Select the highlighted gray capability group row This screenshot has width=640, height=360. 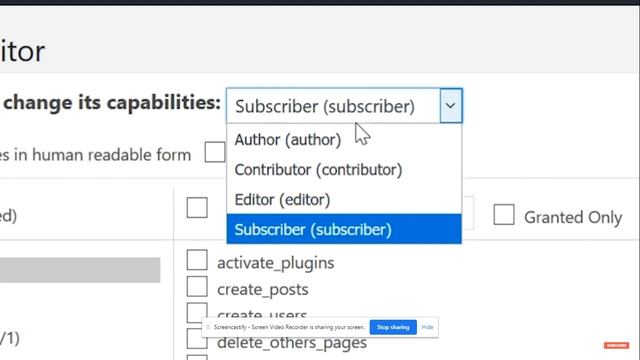click(80, 270)
